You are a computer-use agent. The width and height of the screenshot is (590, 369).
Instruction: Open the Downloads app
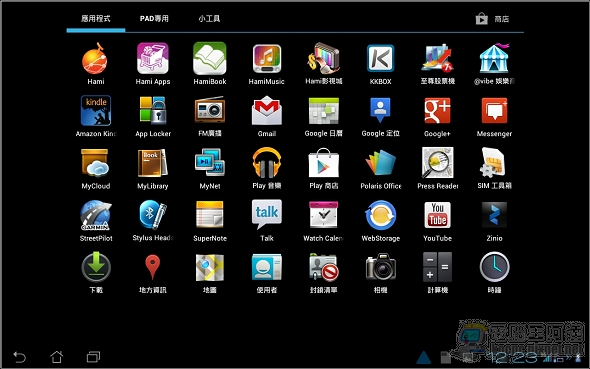96,273
